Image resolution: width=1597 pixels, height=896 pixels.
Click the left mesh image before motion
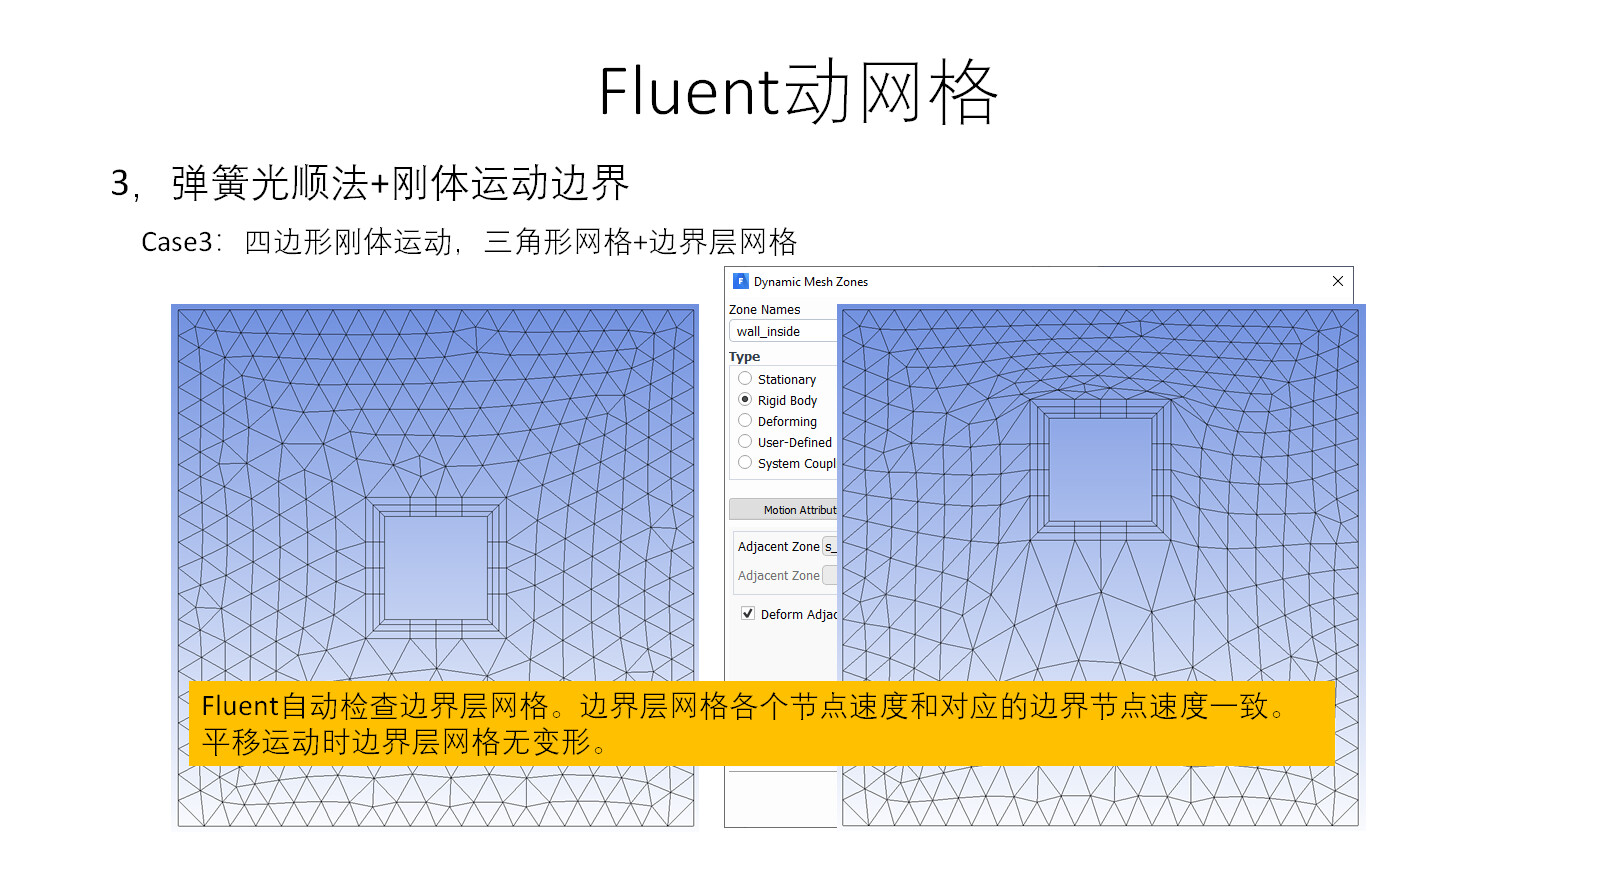tap(435, 567)
